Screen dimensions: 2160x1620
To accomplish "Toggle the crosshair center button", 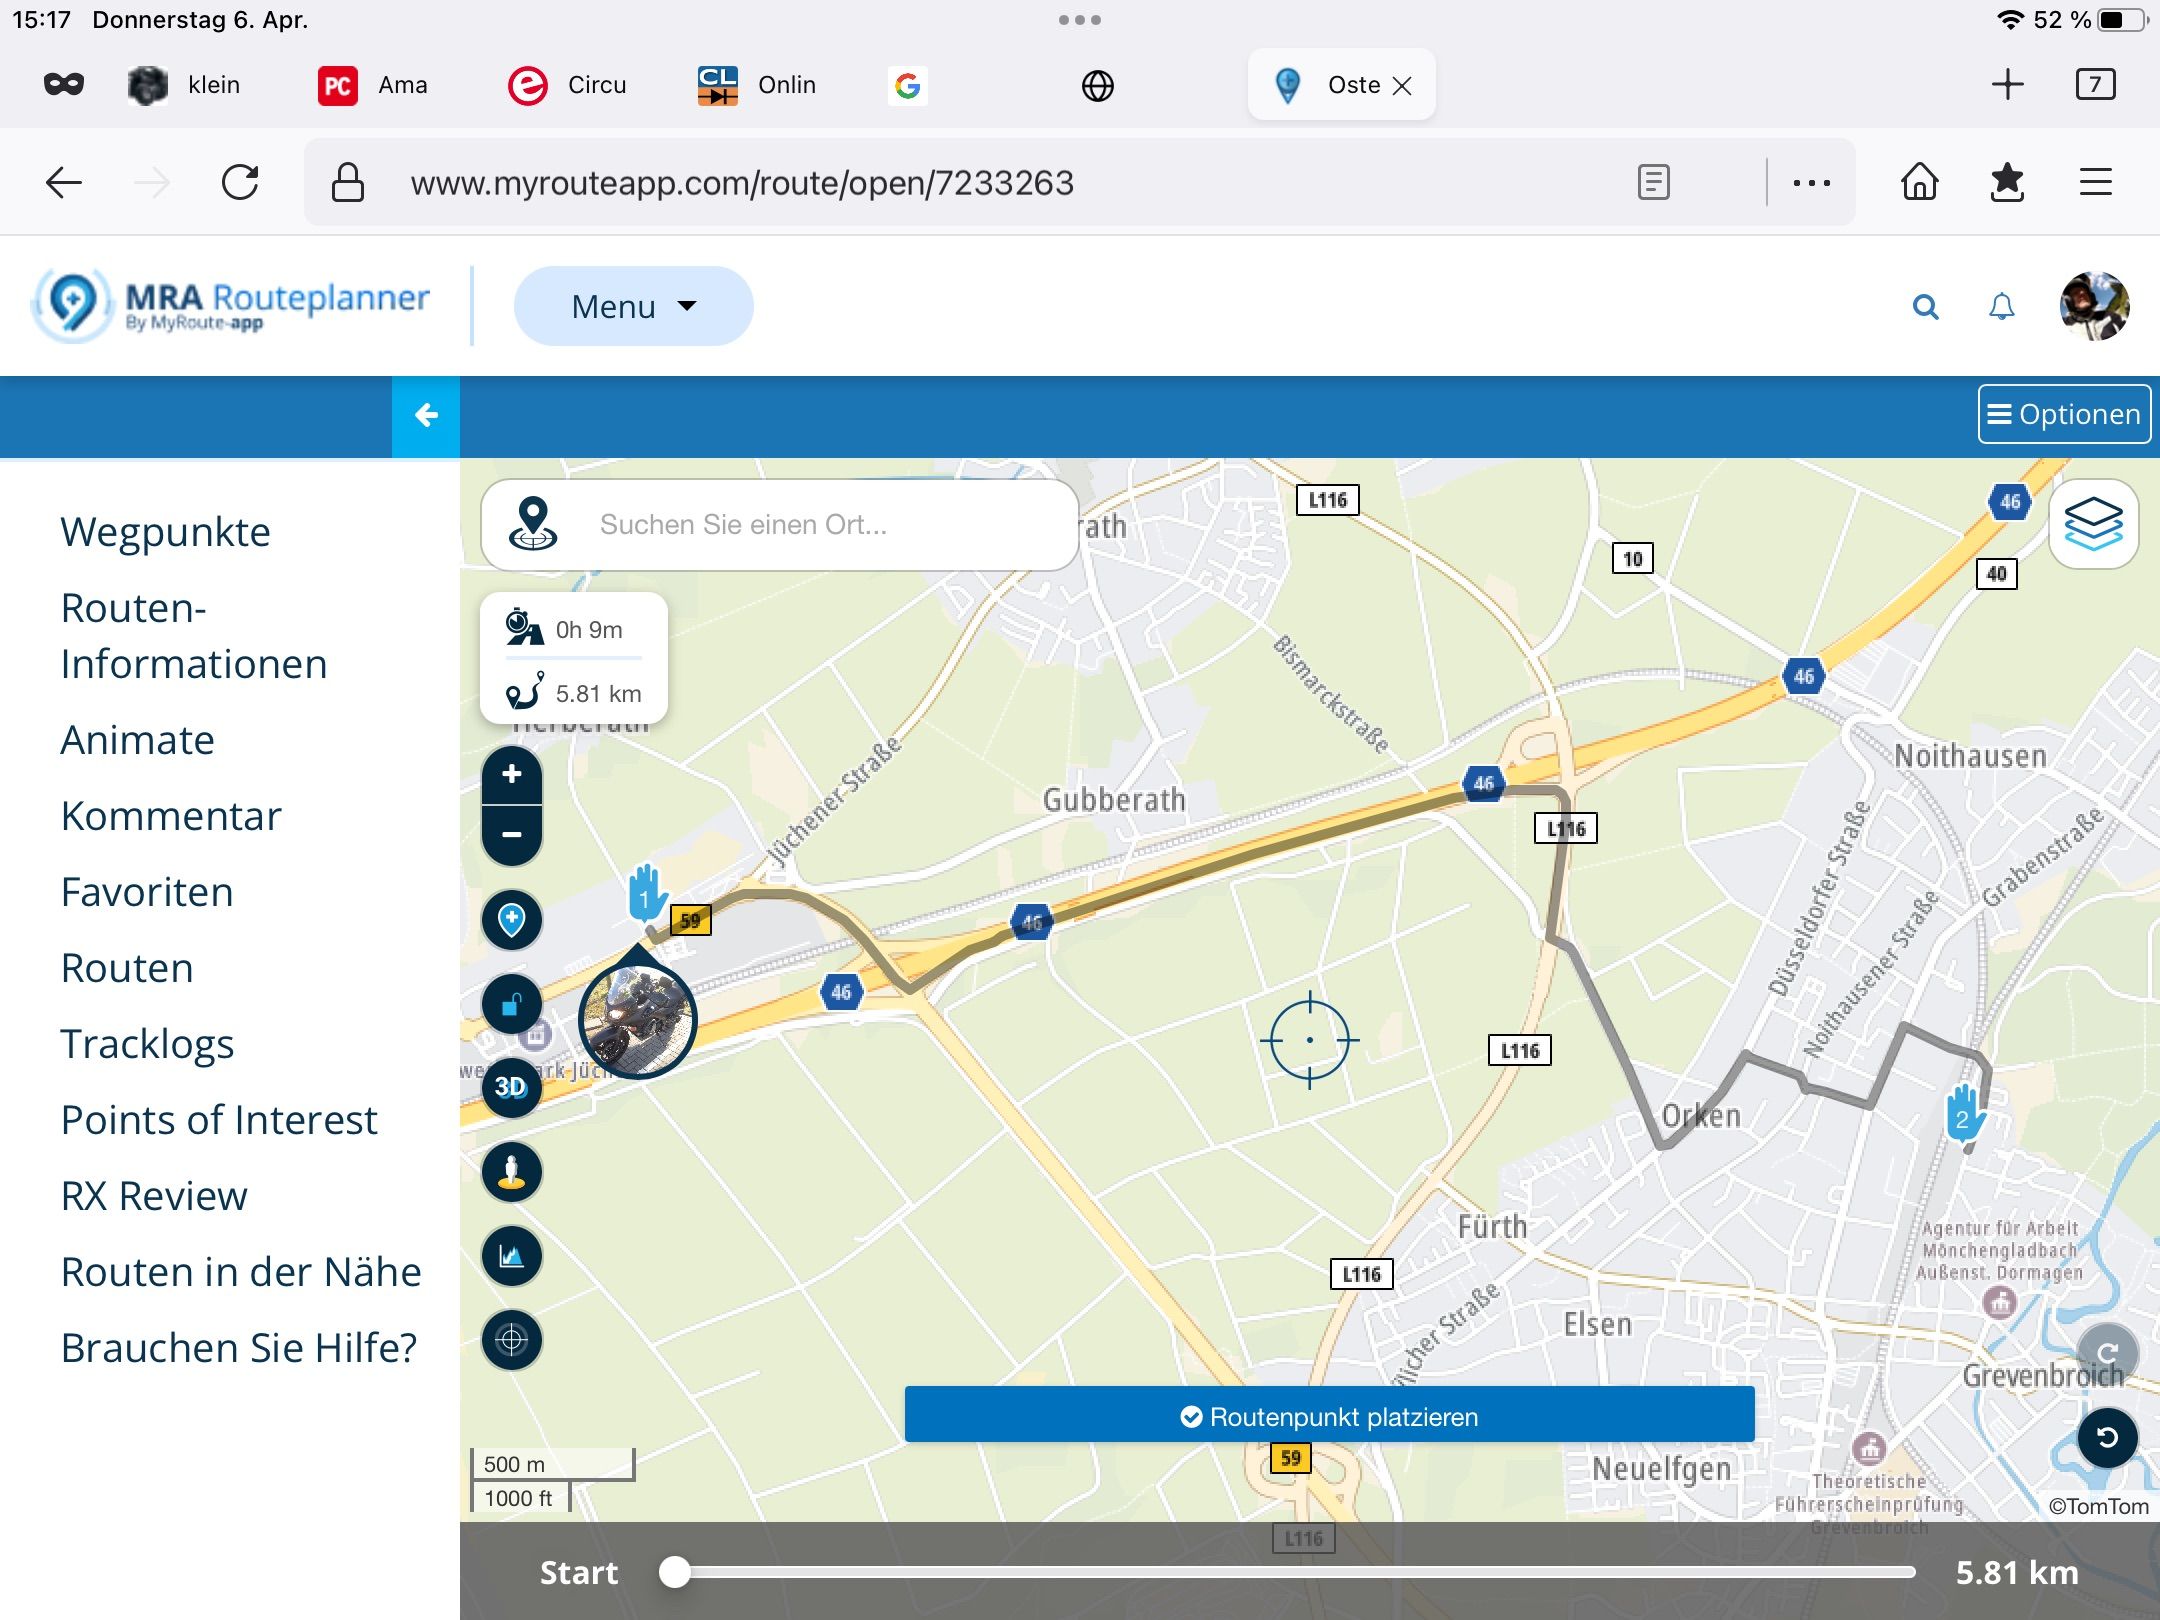I will click(512, 1339).
